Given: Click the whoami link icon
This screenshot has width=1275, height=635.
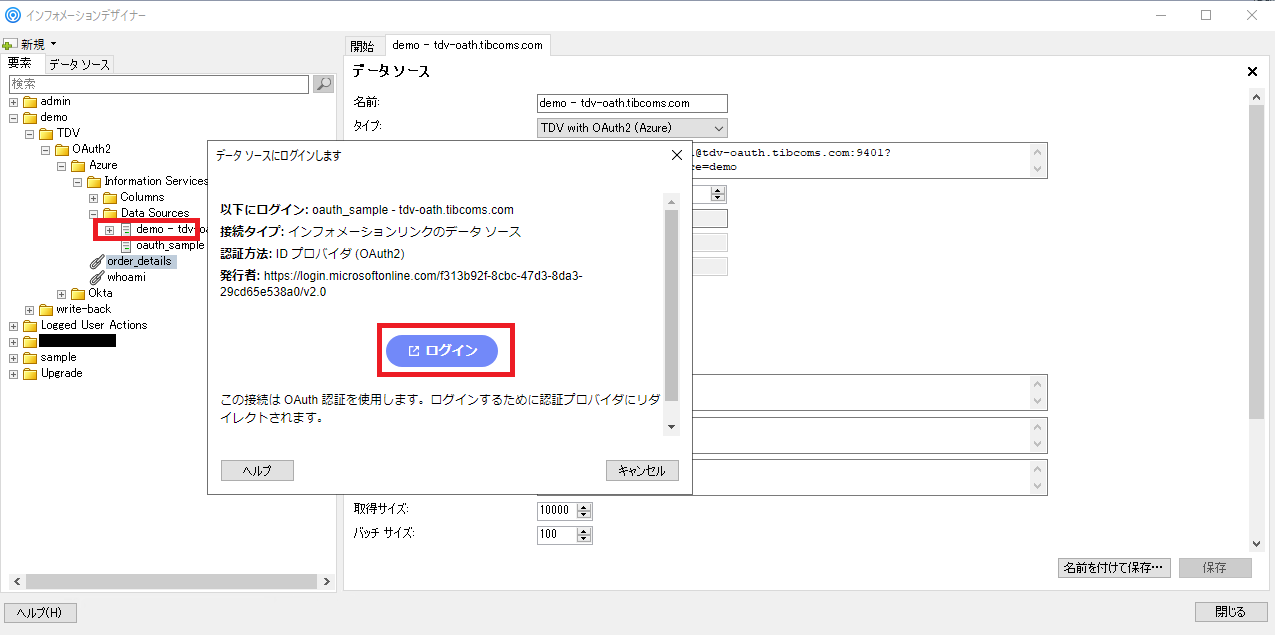Looking at the screenshot, I should tap(96, 278).
